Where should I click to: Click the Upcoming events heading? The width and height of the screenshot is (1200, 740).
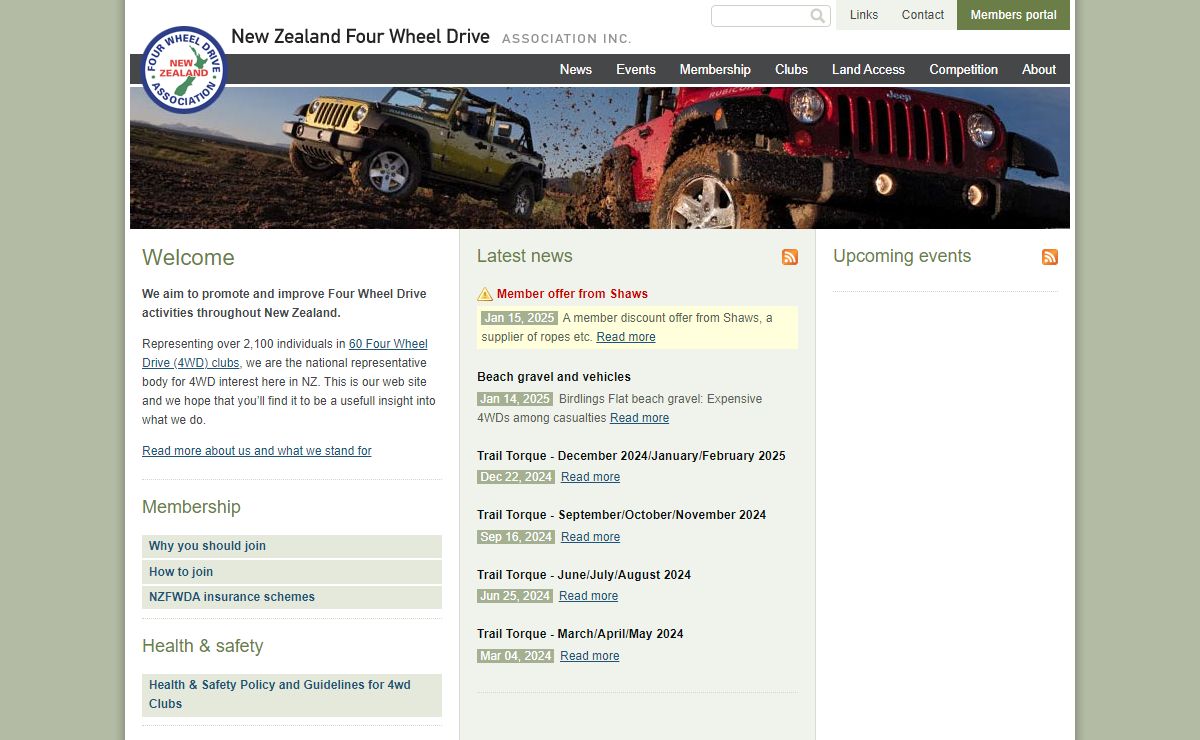point(902,256)
